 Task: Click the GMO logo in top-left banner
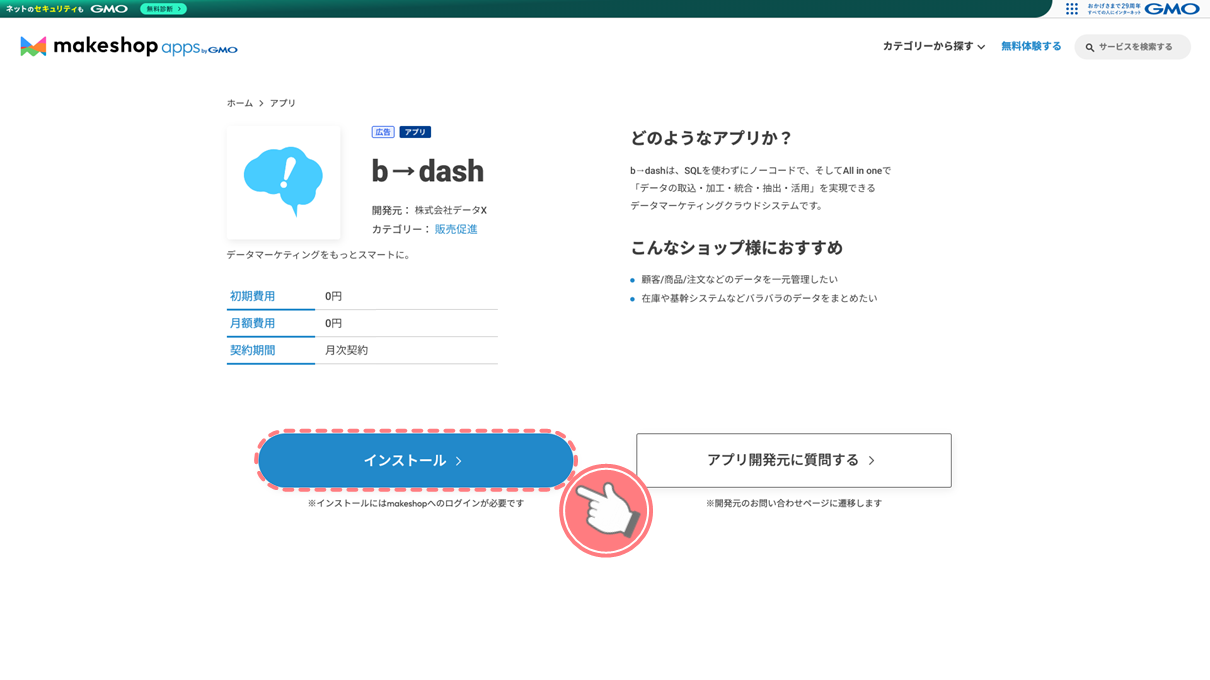click(109, 9)
